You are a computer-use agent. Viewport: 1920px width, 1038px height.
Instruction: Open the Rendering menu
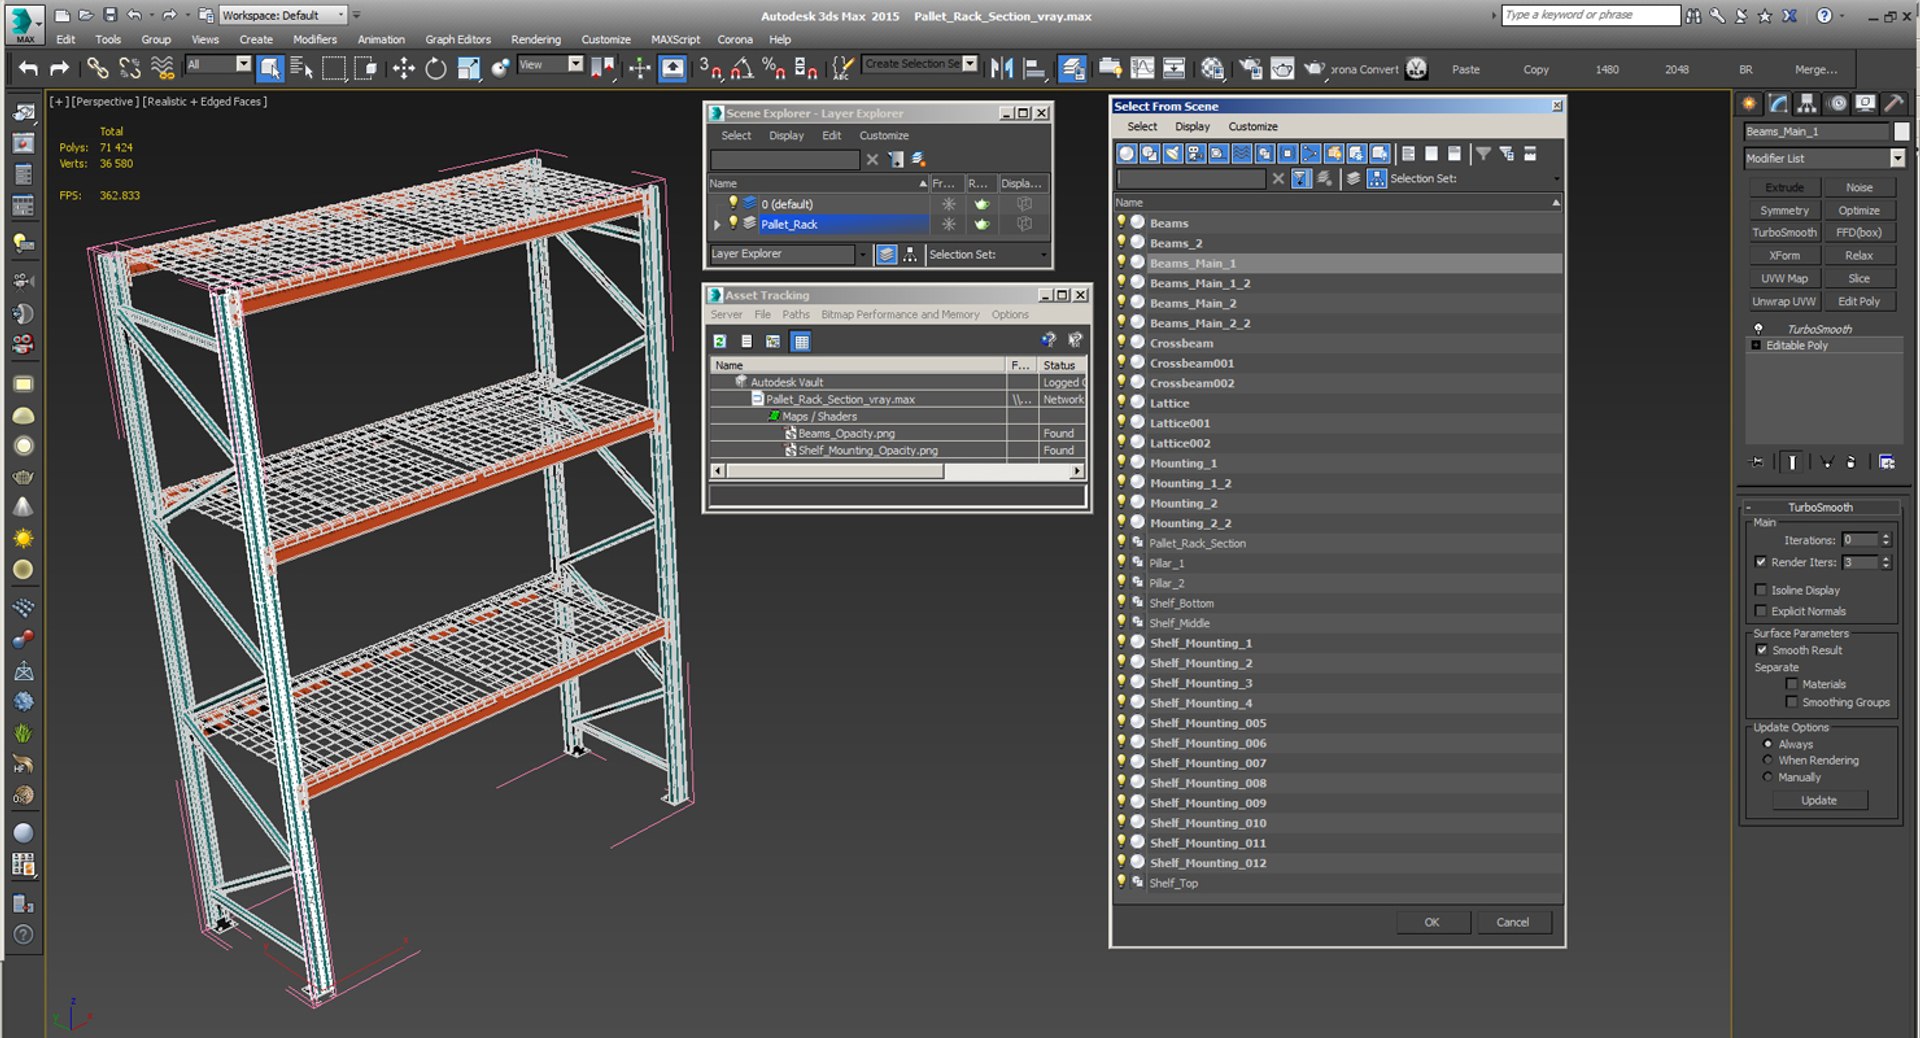[535, 39]
